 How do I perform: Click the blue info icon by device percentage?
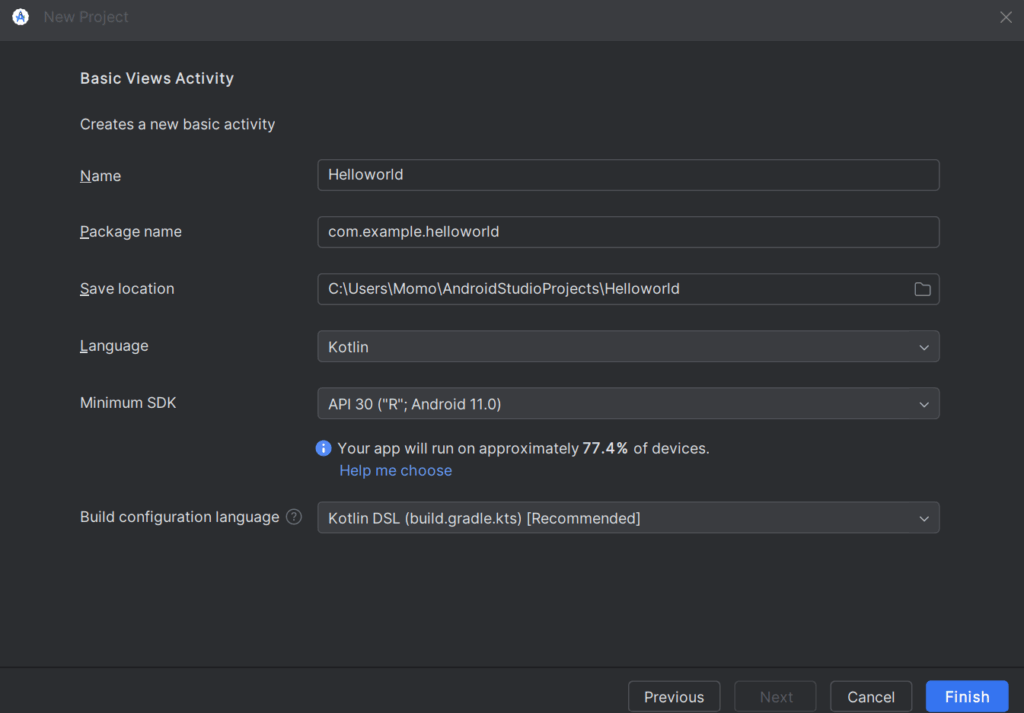[324, 448]
